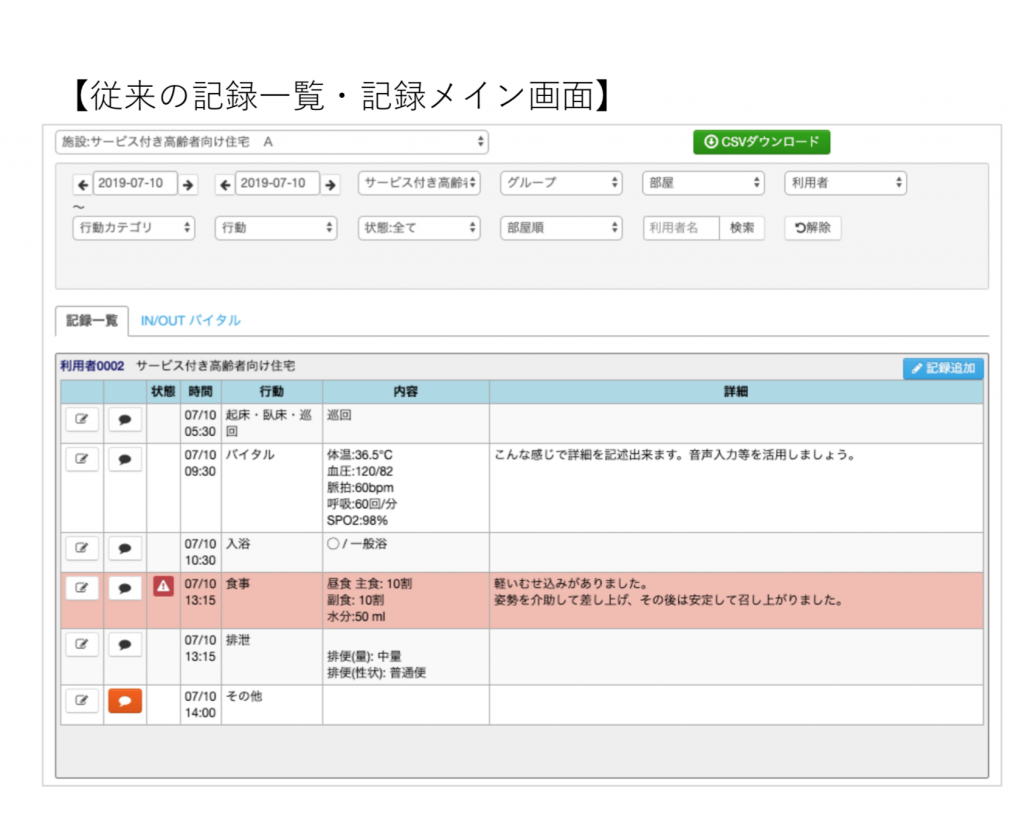Open the 施設 facility dropdown
The image size is (1024, 839).
point(271,142)
